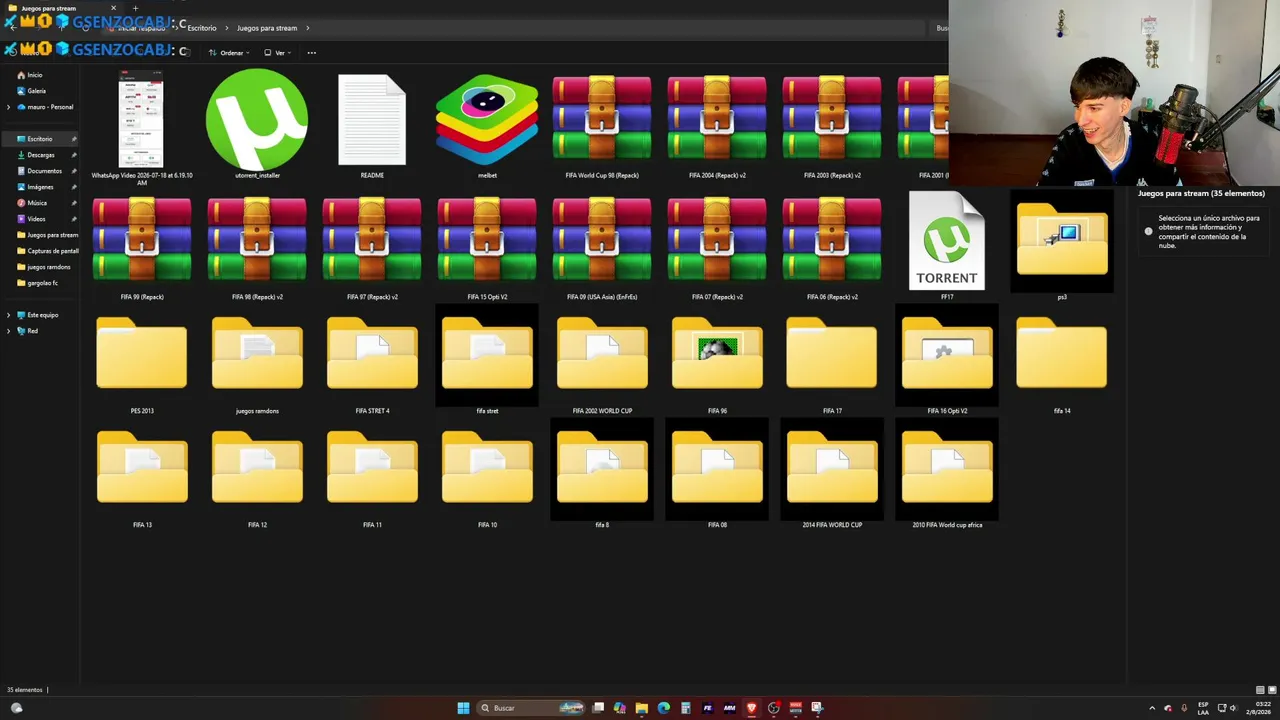Add a new Explorer tab
The image size is (1280, 720).
(x=135, y=8)
